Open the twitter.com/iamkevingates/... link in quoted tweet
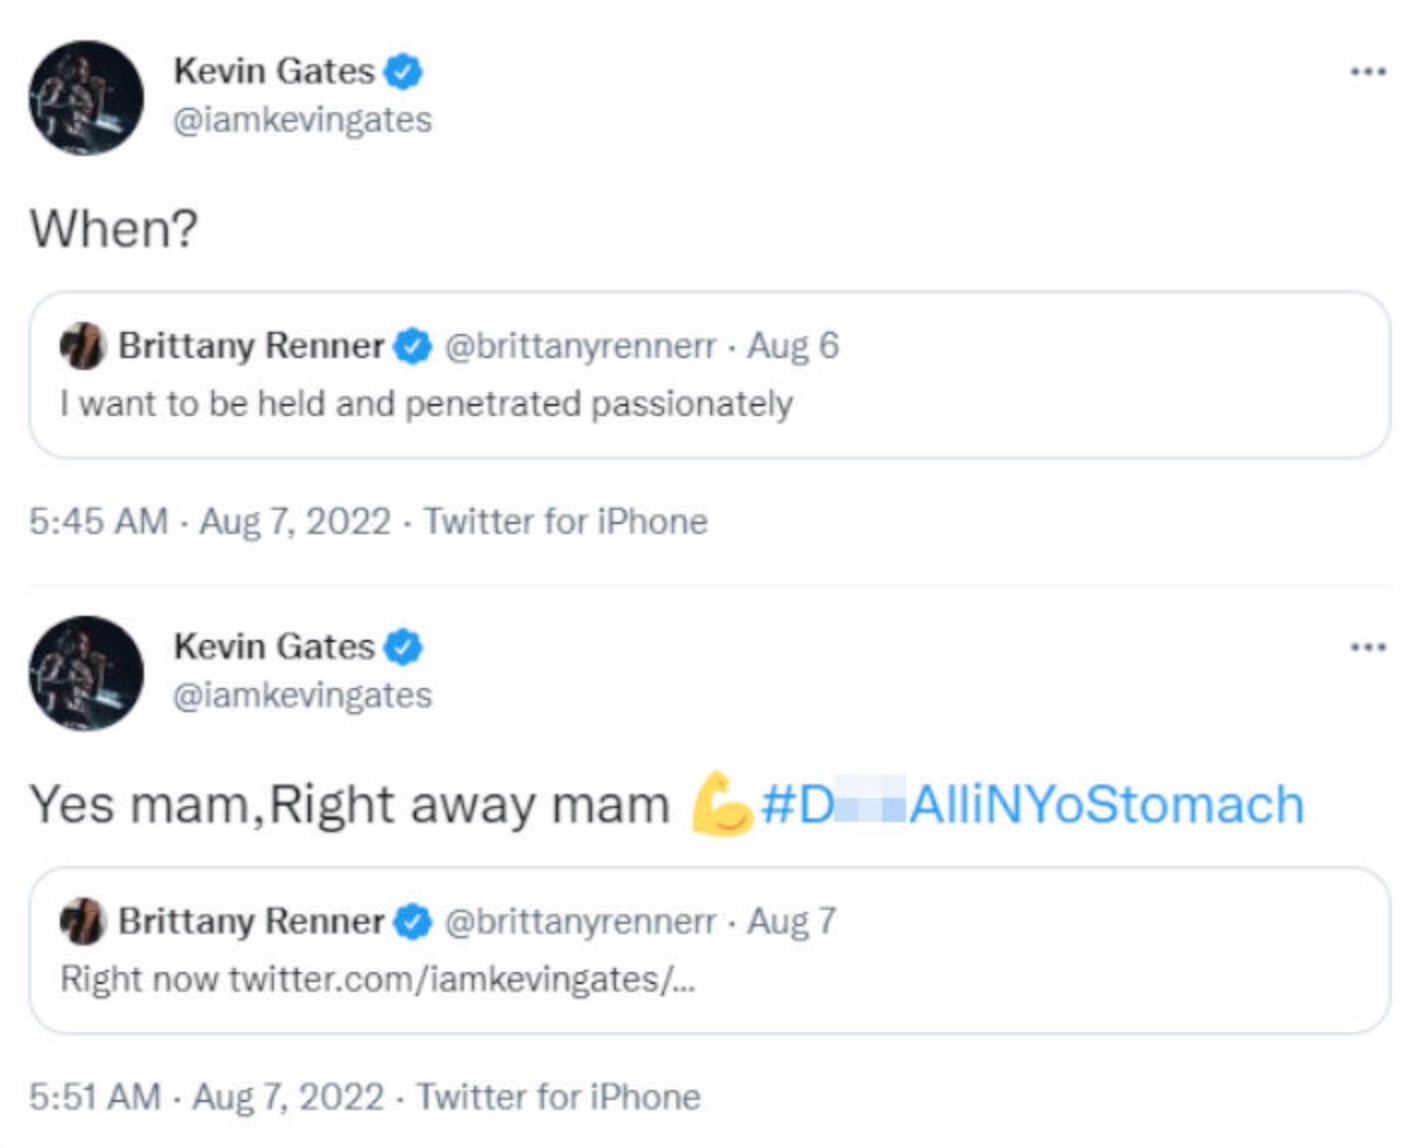This screenshot has height=1148, width=1422. 462,979
